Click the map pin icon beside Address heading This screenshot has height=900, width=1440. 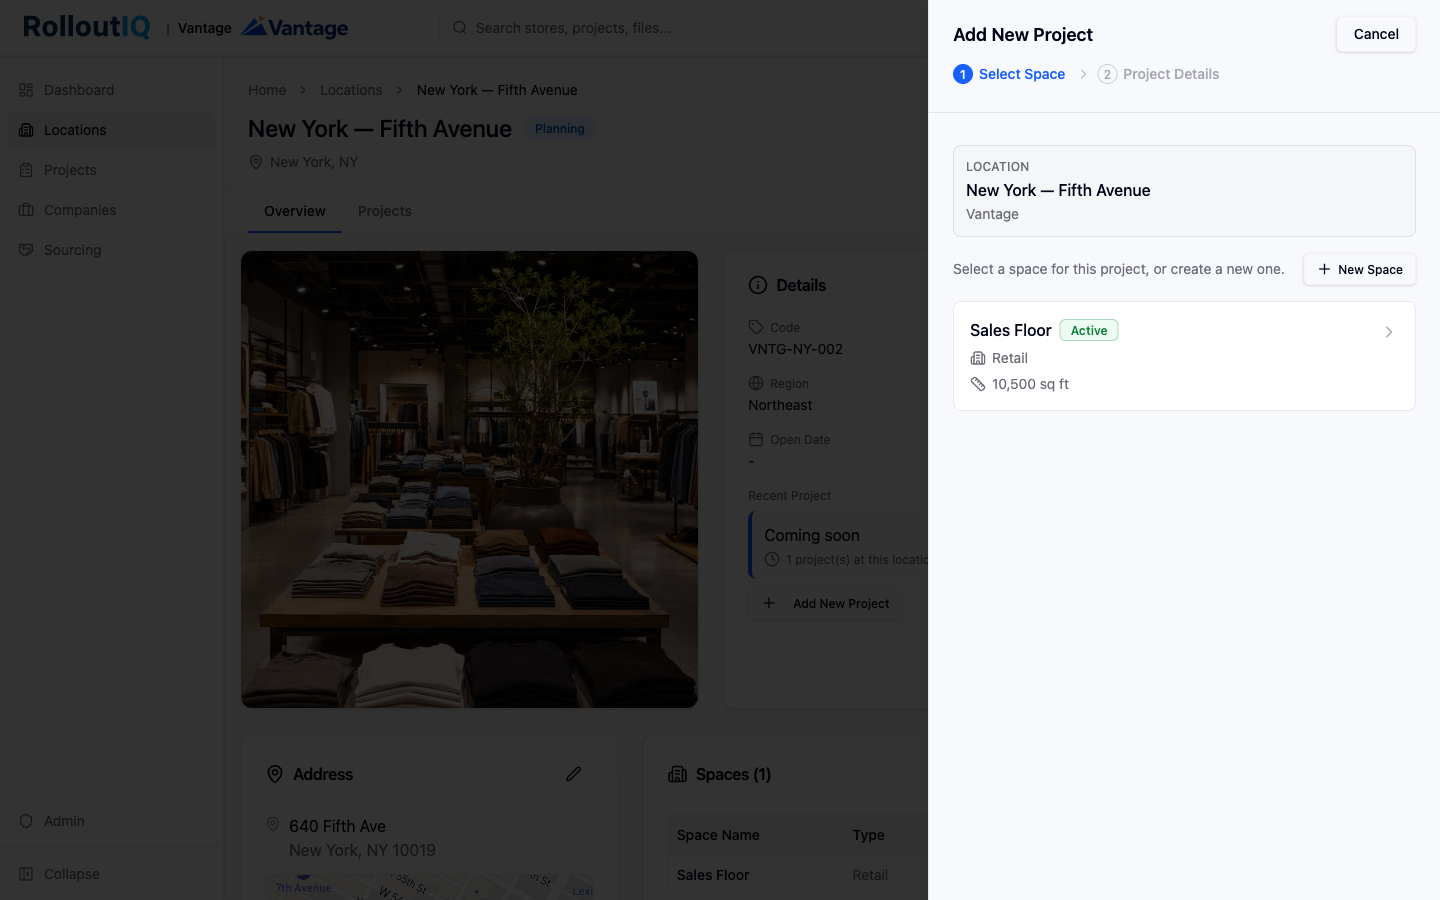(275, 774)
